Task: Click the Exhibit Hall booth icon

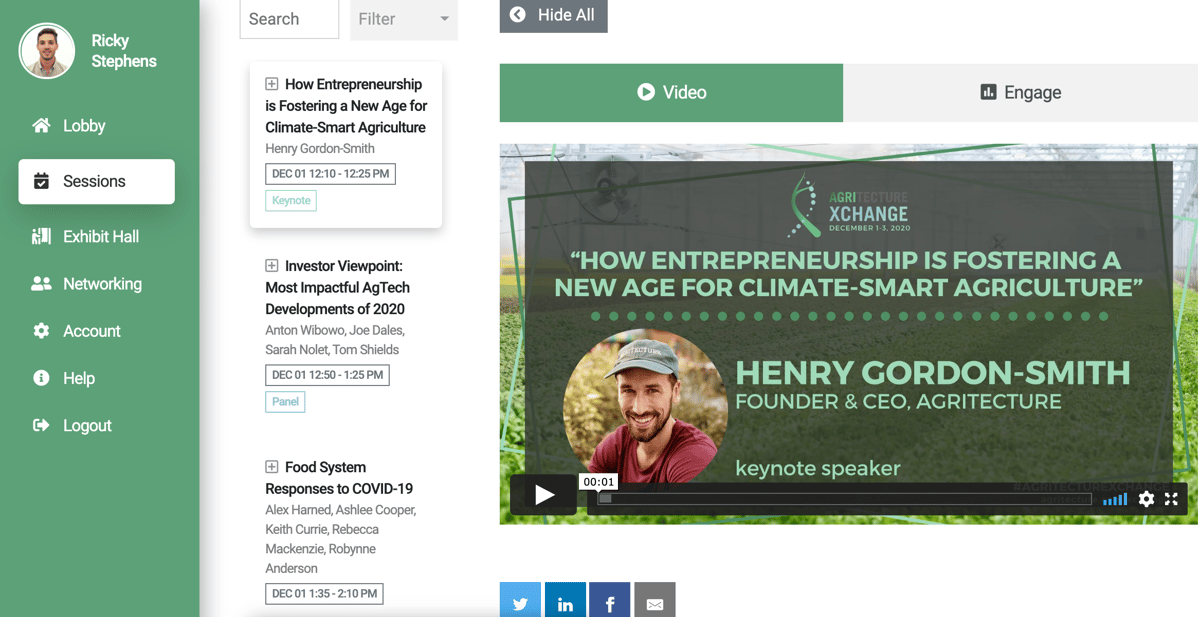Action: point(41,237)
